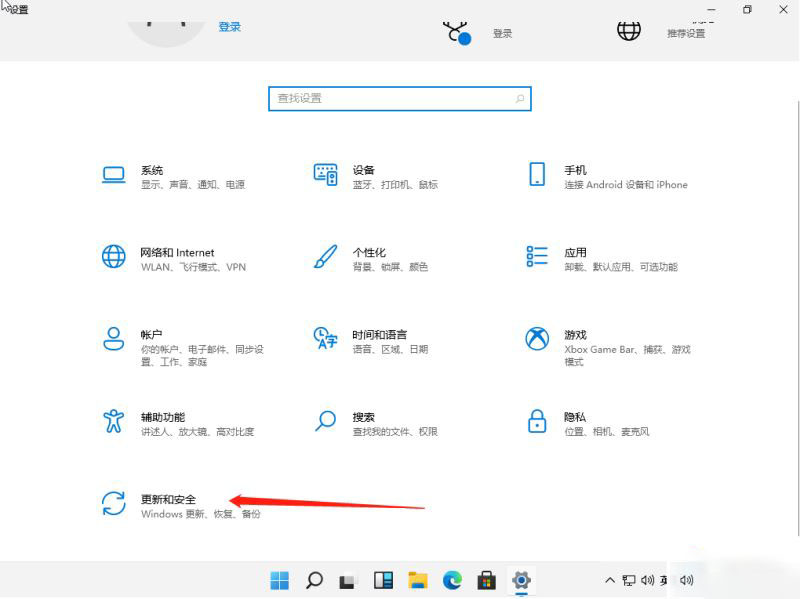Open the 更新和安全 category title
Screen dimensions: 800x599
[168, 499]
